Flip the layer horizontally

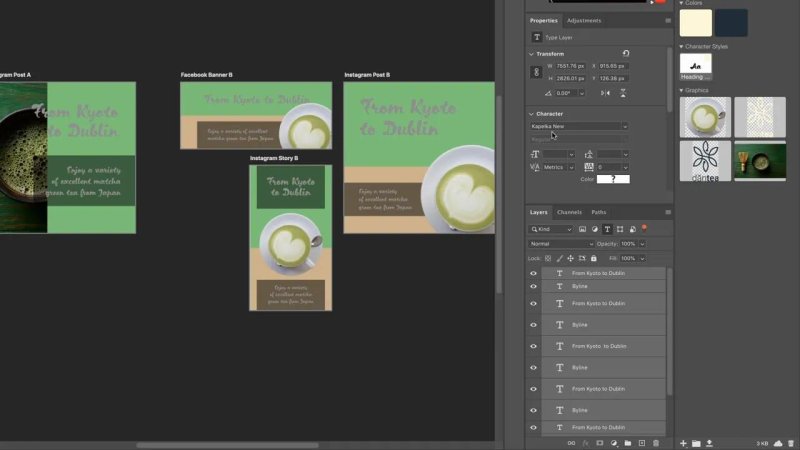click(605, 93)
